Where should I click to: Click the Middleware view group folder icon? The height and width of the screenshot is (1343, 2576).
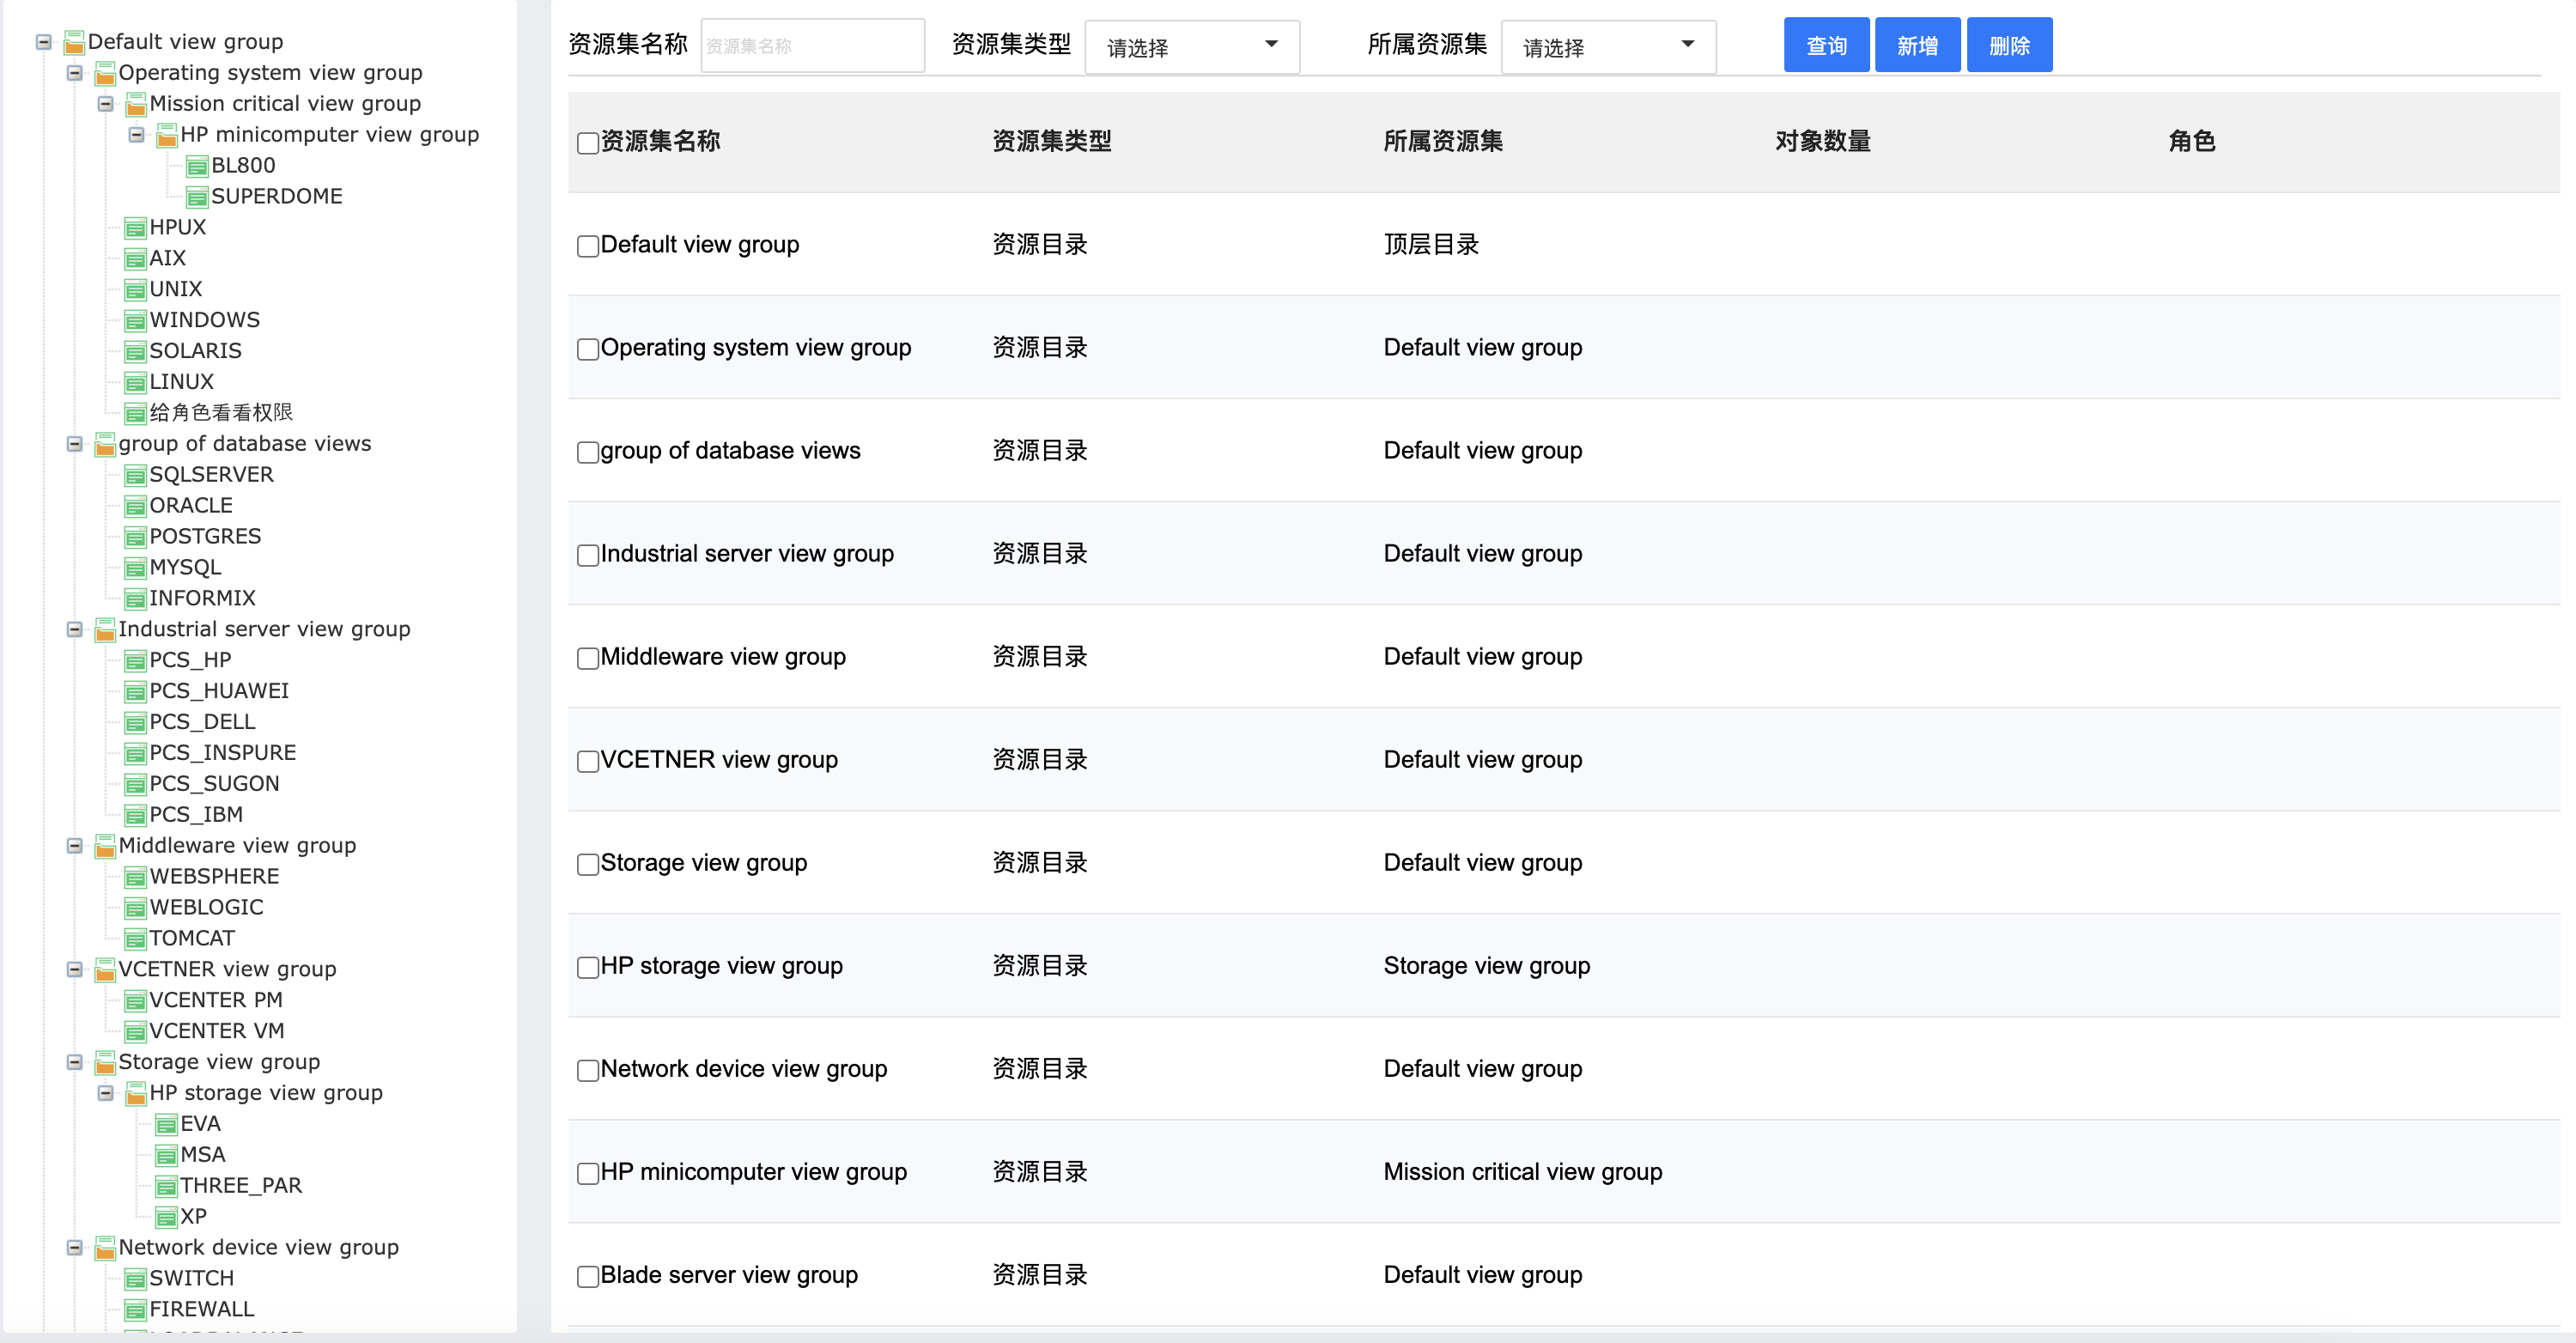point(105,847)
